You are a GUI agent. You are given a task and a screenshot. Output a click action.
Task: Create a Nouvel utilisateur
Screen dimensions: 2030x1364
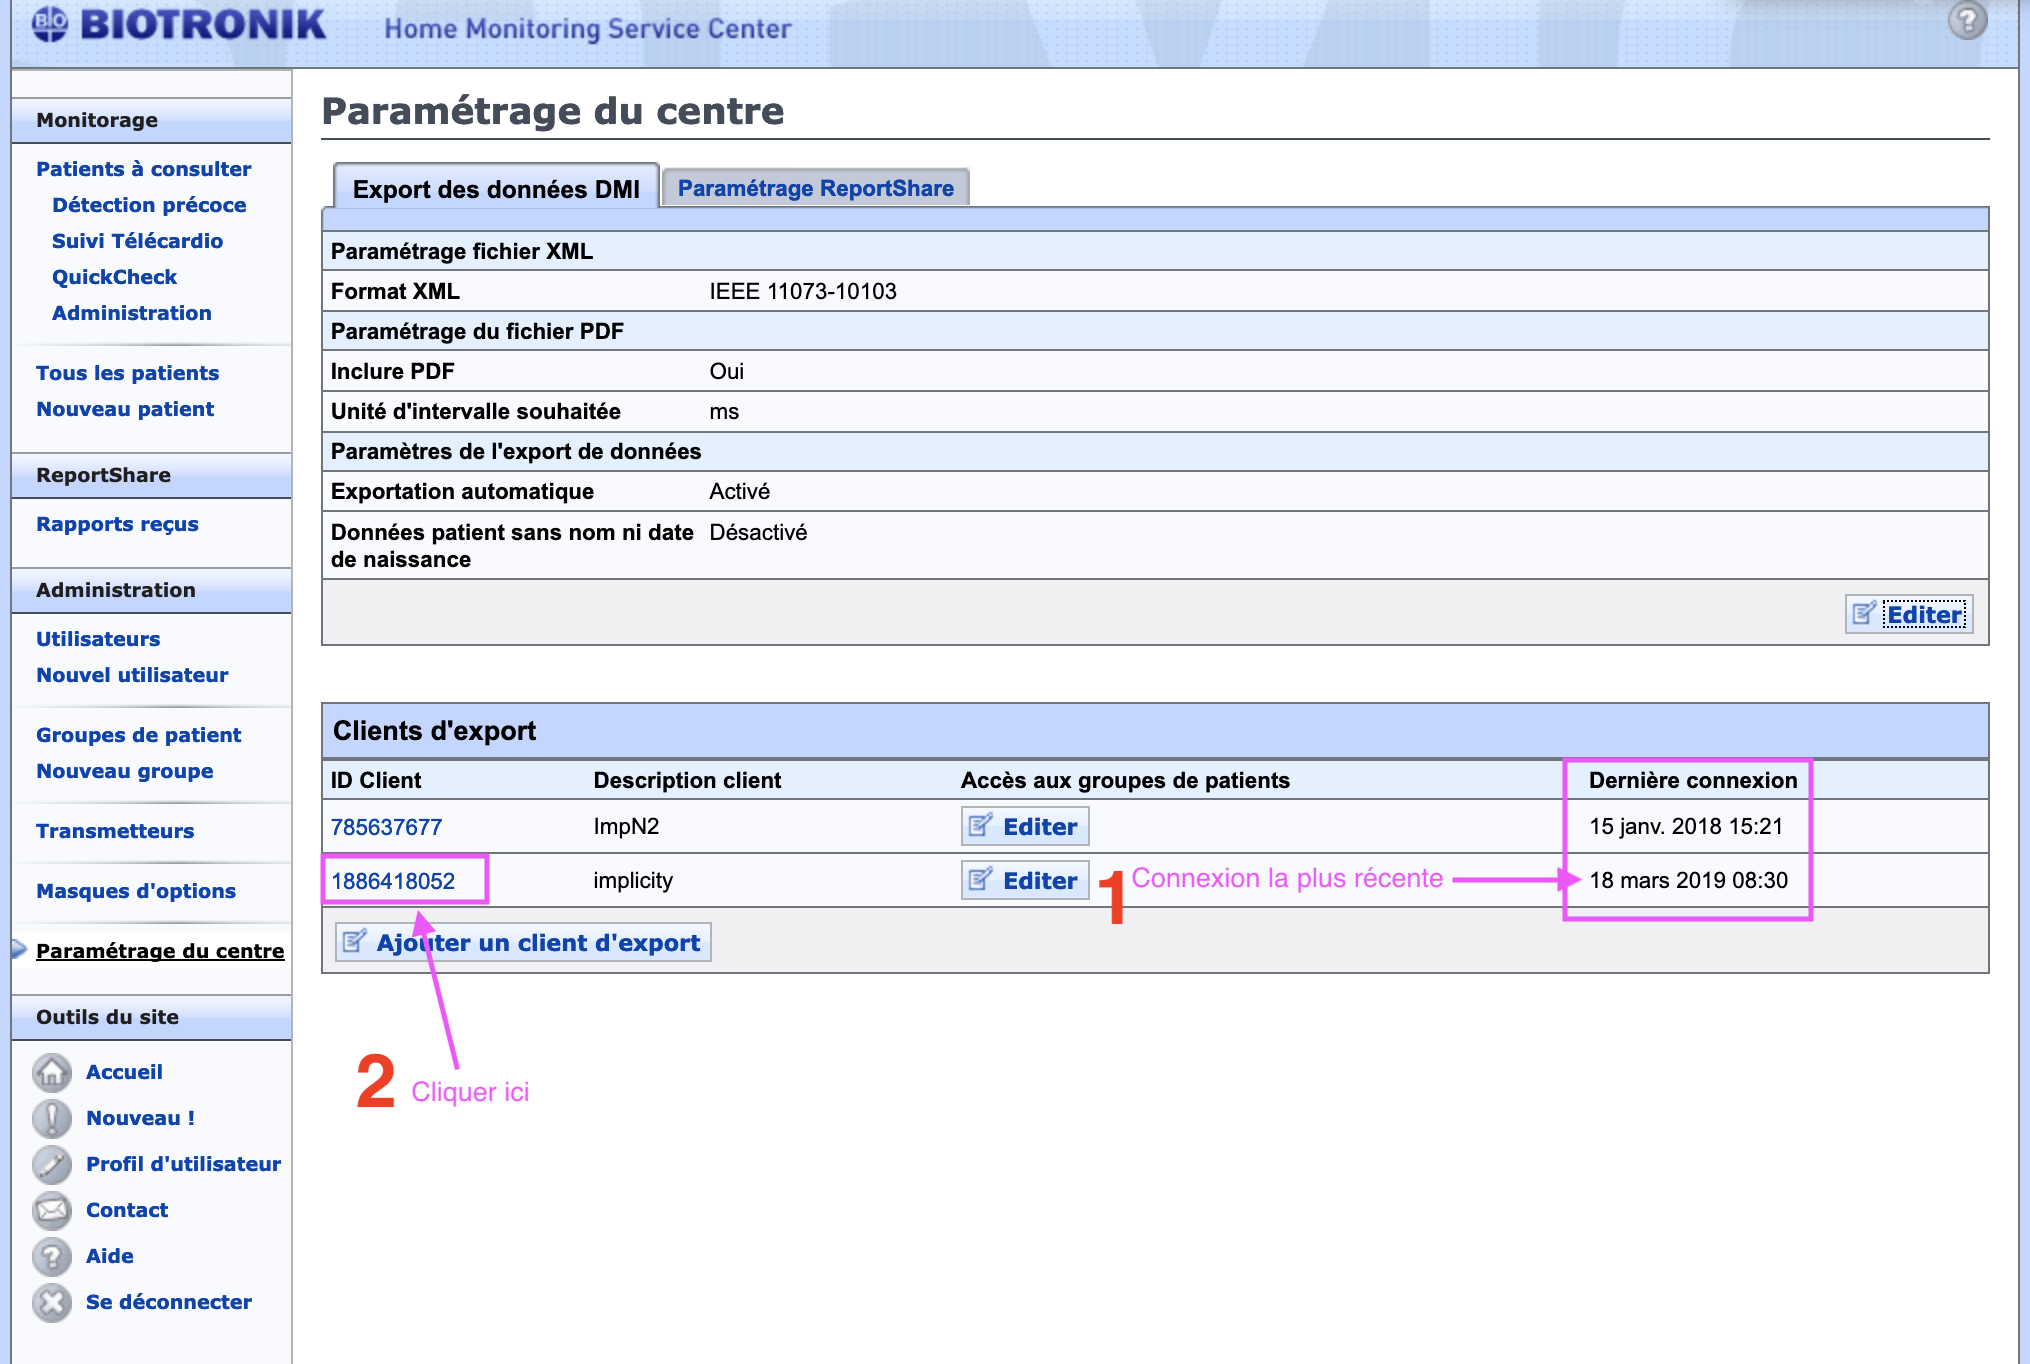(x=132, y=675)
